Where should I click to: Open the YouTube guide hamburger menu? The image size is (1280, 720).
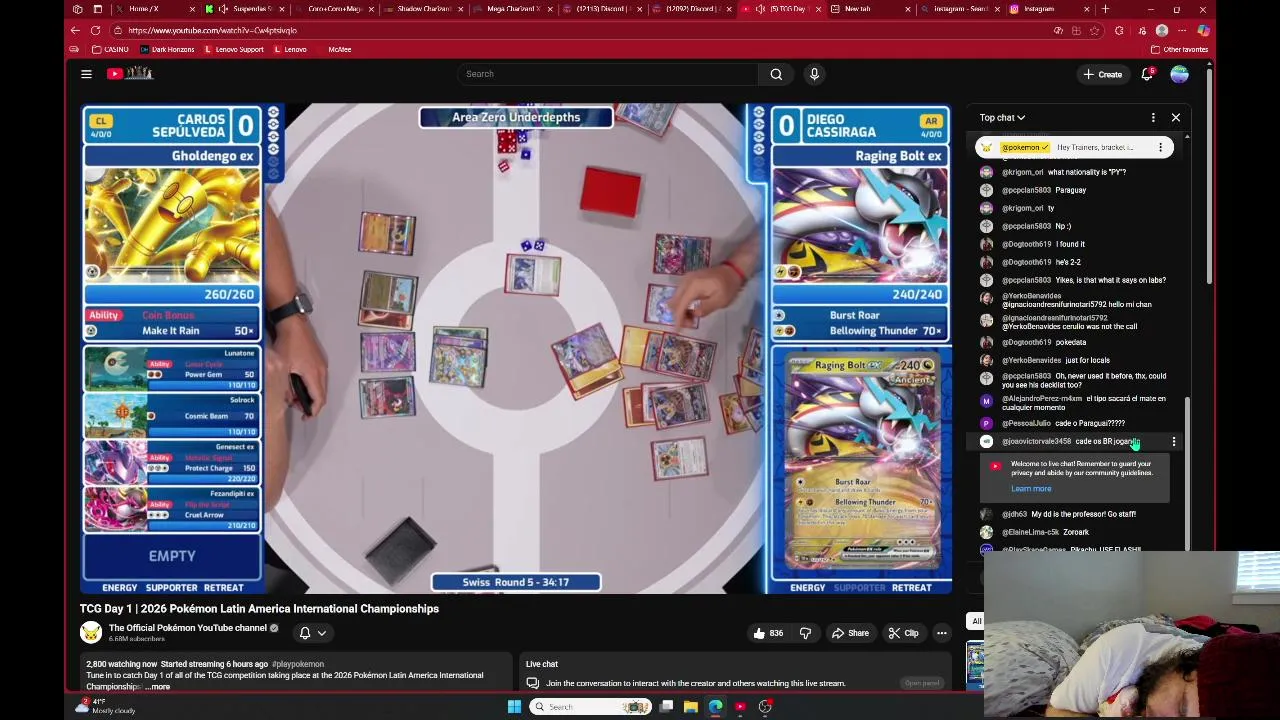(x=86, y=74)
